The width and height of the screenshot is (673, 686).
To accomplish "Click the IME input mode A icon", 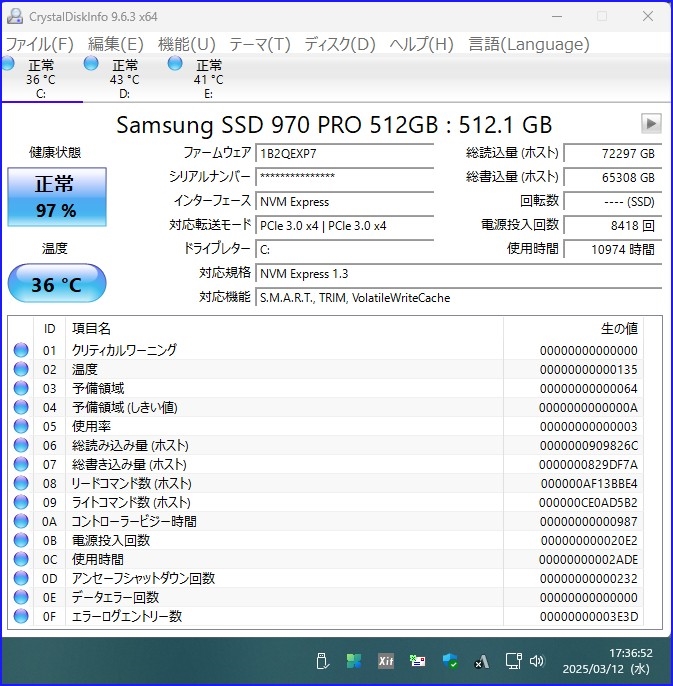I will point(482,662).
